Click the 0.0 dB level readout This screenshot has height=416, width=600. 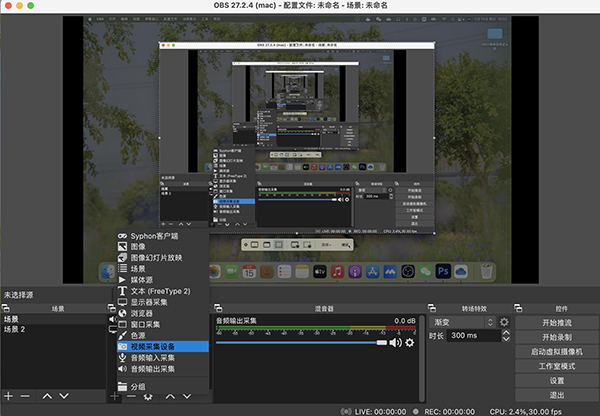pyautogui.click(x=405, y=321)
